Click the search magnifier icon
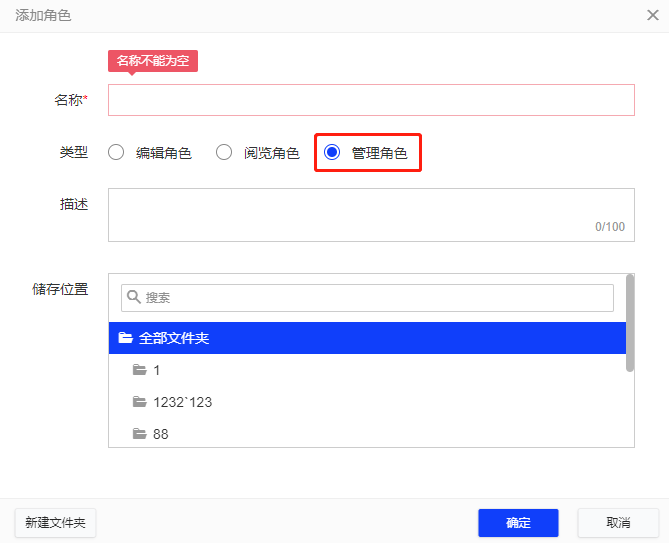The height and width of the screenshot is (543, 669). pos(133,297)
